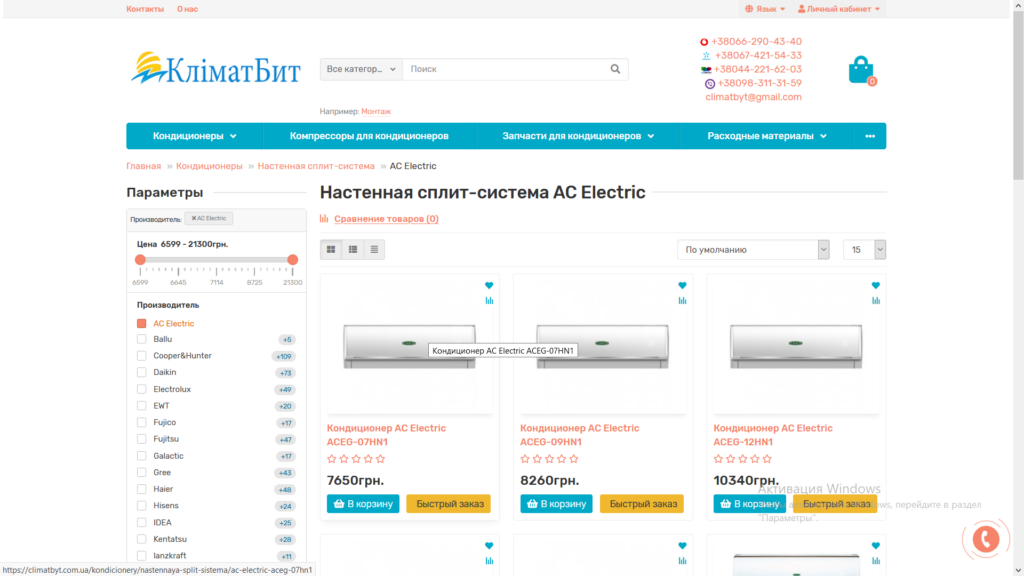Open the По умолчанию sorting dropdown

(753, 249)
